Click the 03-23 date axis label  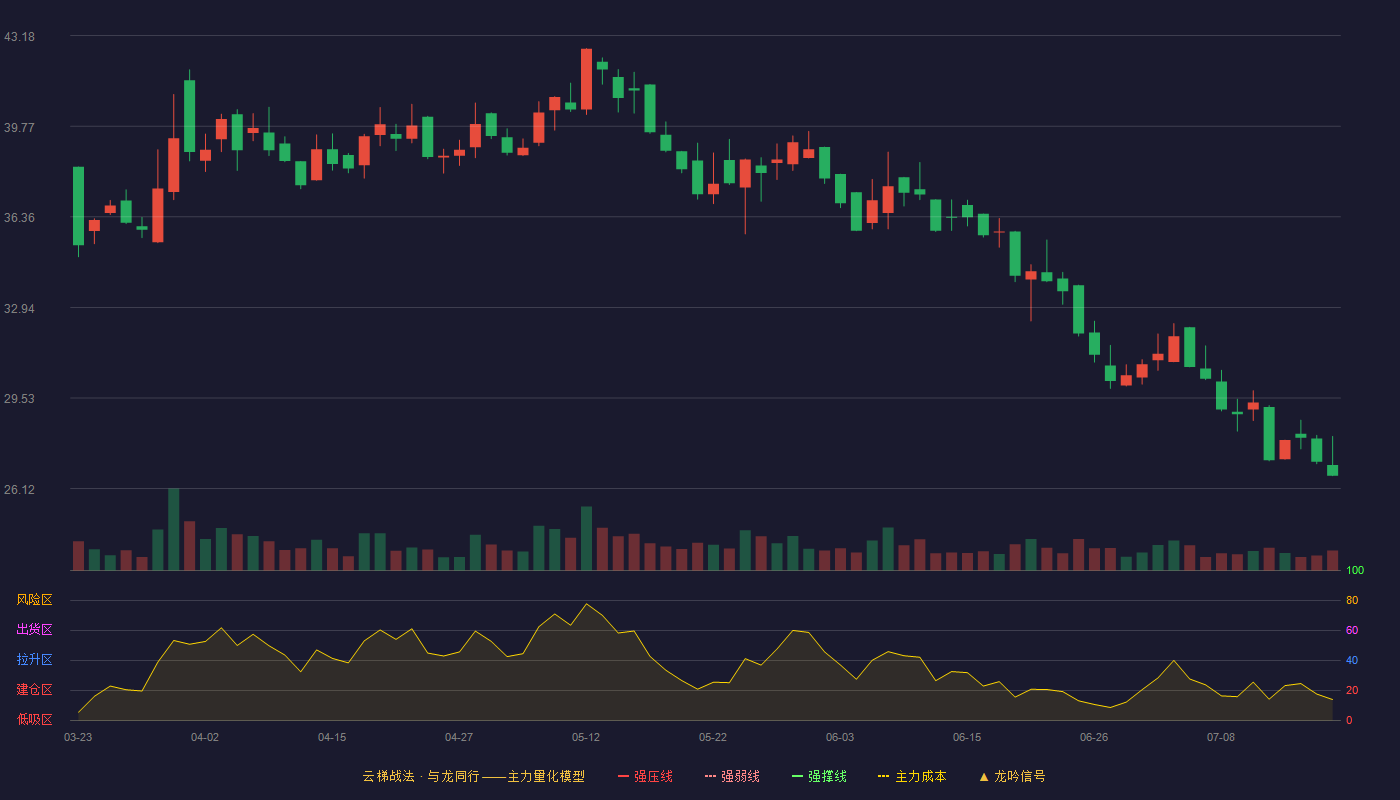[x=78, y=737]
